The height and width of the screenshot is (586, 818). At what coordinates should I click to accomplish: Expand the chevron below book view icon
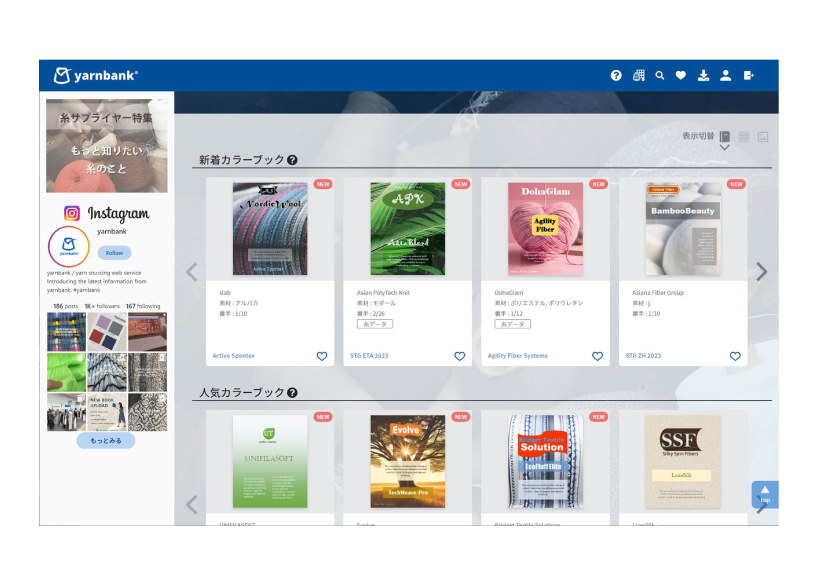725,148
